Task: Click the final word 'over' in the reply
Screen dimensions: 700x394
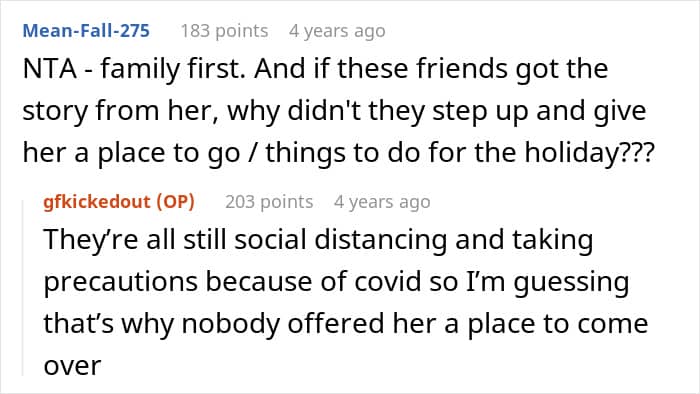Action: [72, 366]
